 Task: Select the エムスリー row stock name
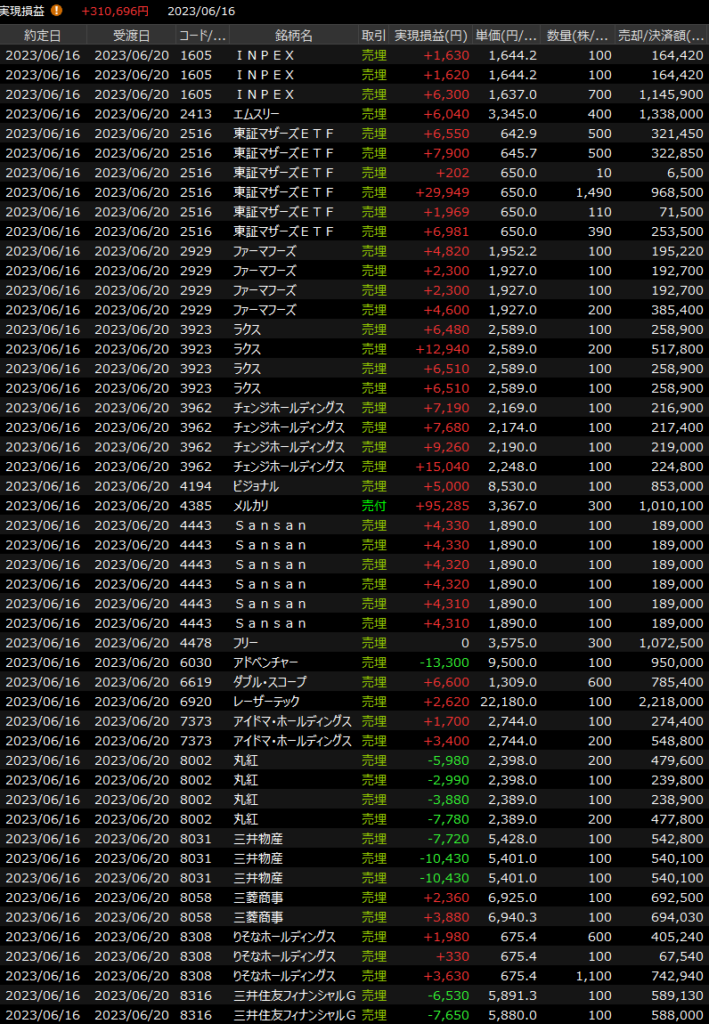coord(255,114)
